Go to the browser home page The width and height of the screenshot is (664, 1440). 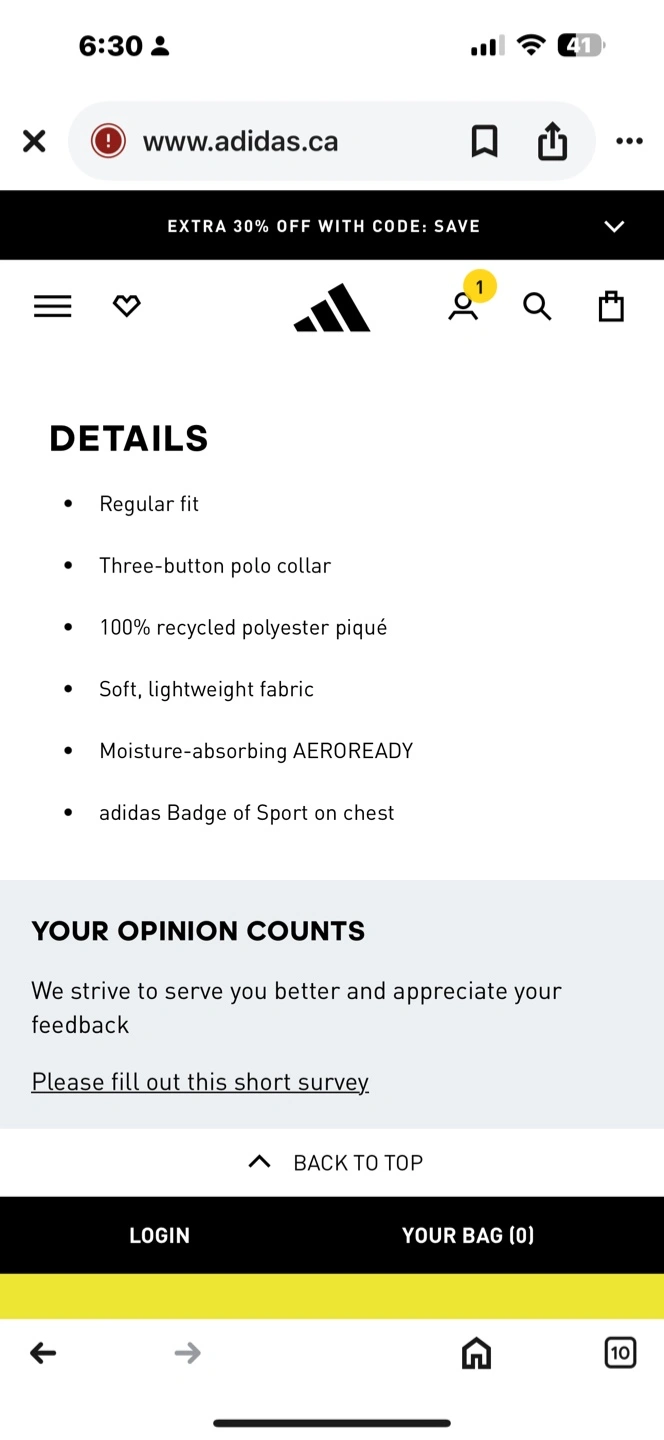(476, 1353)
